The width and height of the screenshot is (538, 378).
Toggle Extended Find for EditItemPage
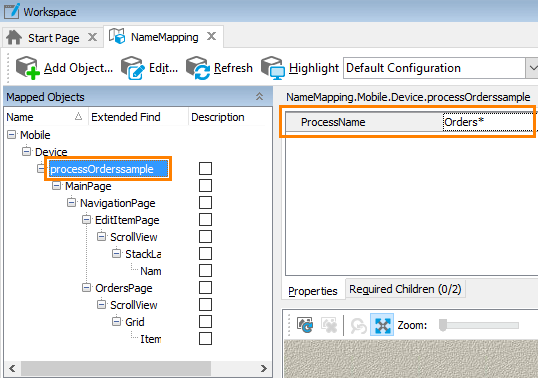click(205, 220)
